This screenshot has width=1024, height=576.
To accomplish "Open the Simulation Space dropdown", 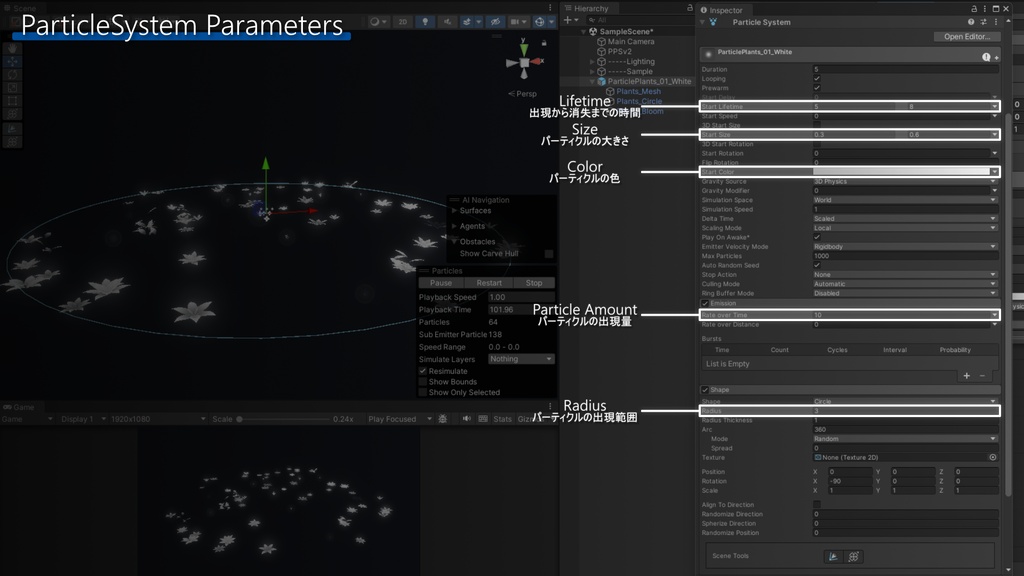I will [905, 200].
